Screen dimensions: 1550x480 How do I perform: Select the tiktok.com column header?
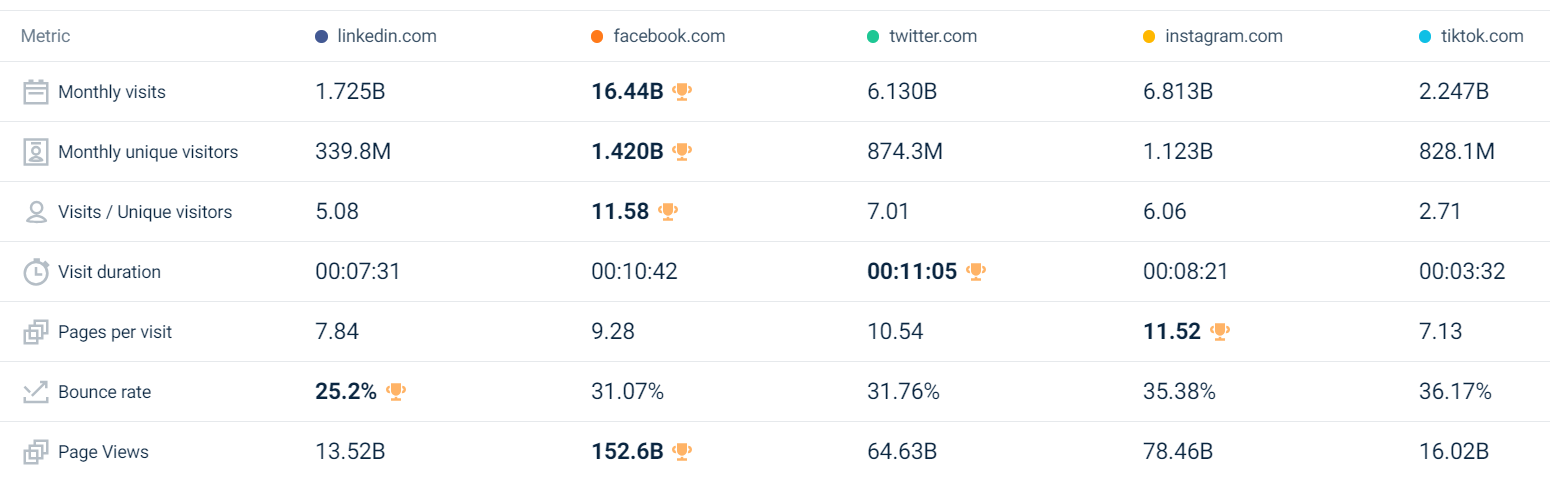pos(1471,36)
